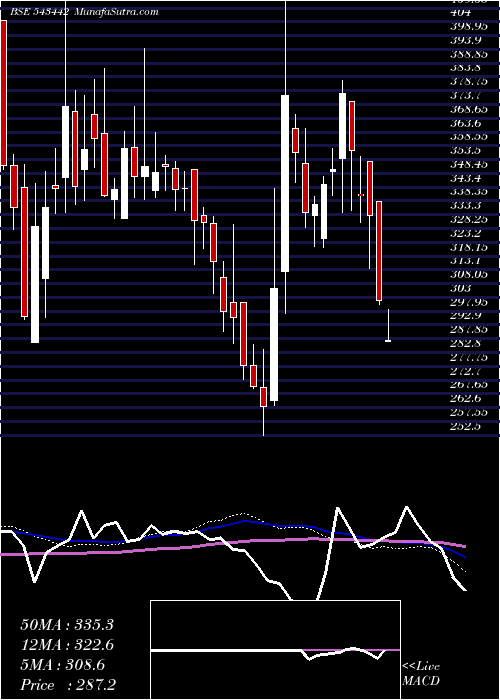This screenshot has width=500, height=700.
Task: Click the 282.8 price axis label
Action: tap(466, 343)
